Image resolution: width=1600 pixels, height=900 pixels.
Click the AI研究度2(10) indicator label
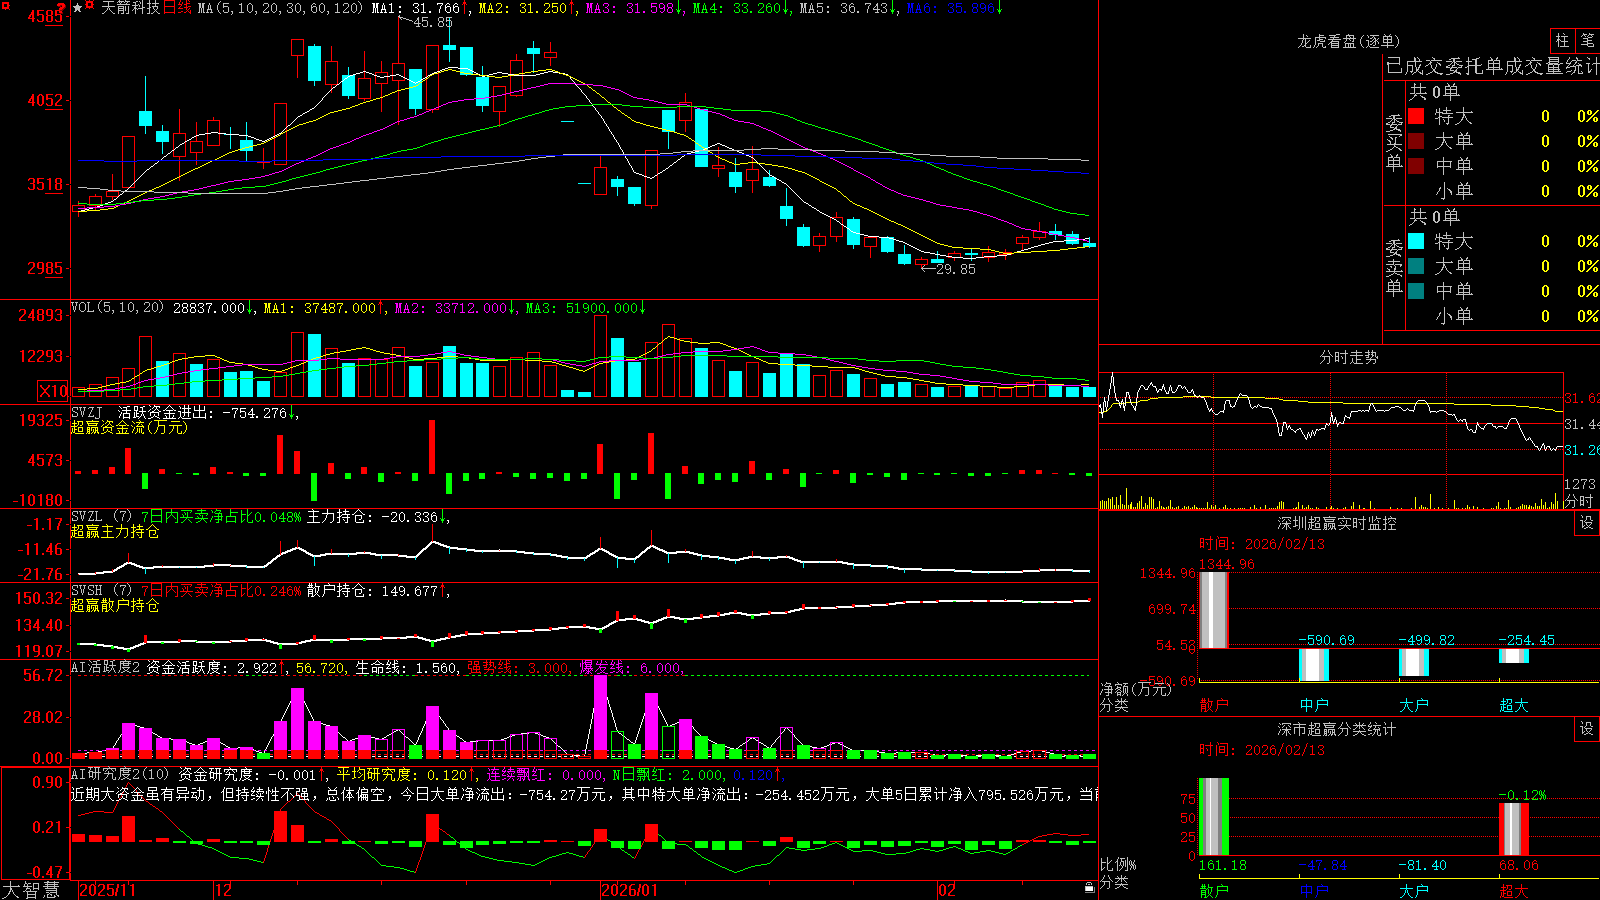pyautogui.click(x=122, y=775)
